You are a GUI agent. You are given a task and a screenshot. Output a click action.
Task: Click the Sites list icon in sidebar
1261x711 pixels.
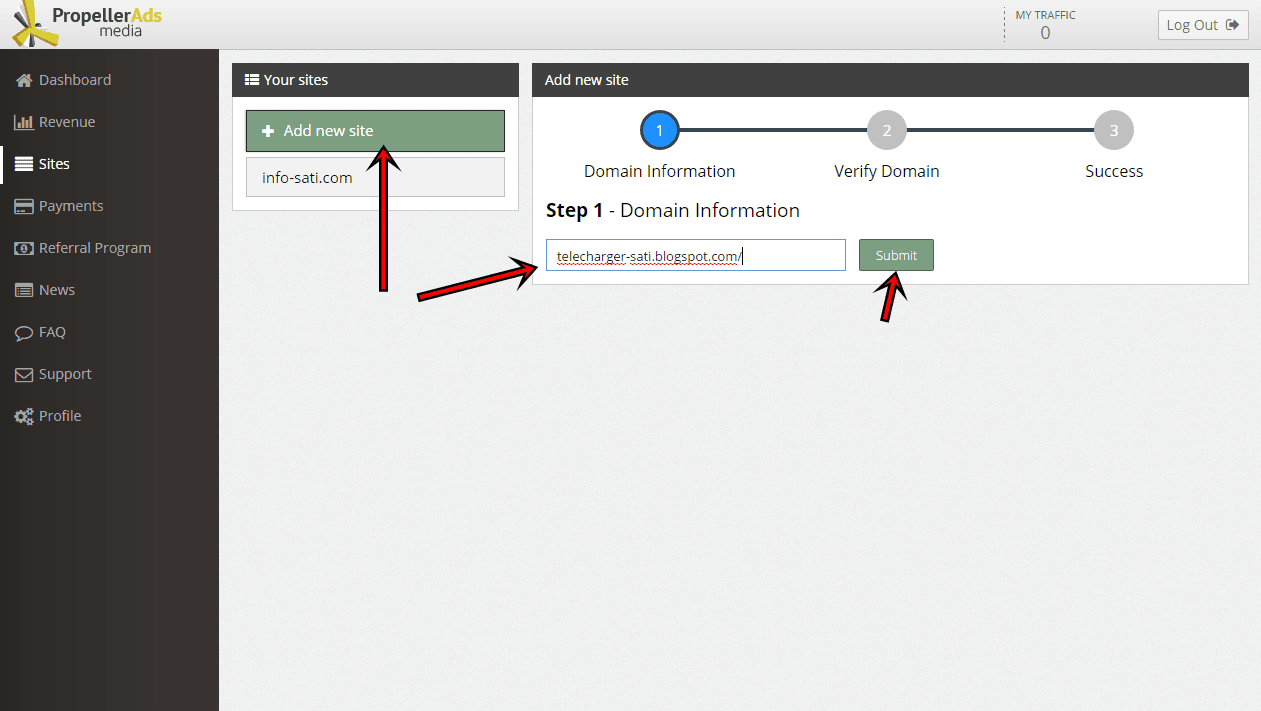pos(24,164)
